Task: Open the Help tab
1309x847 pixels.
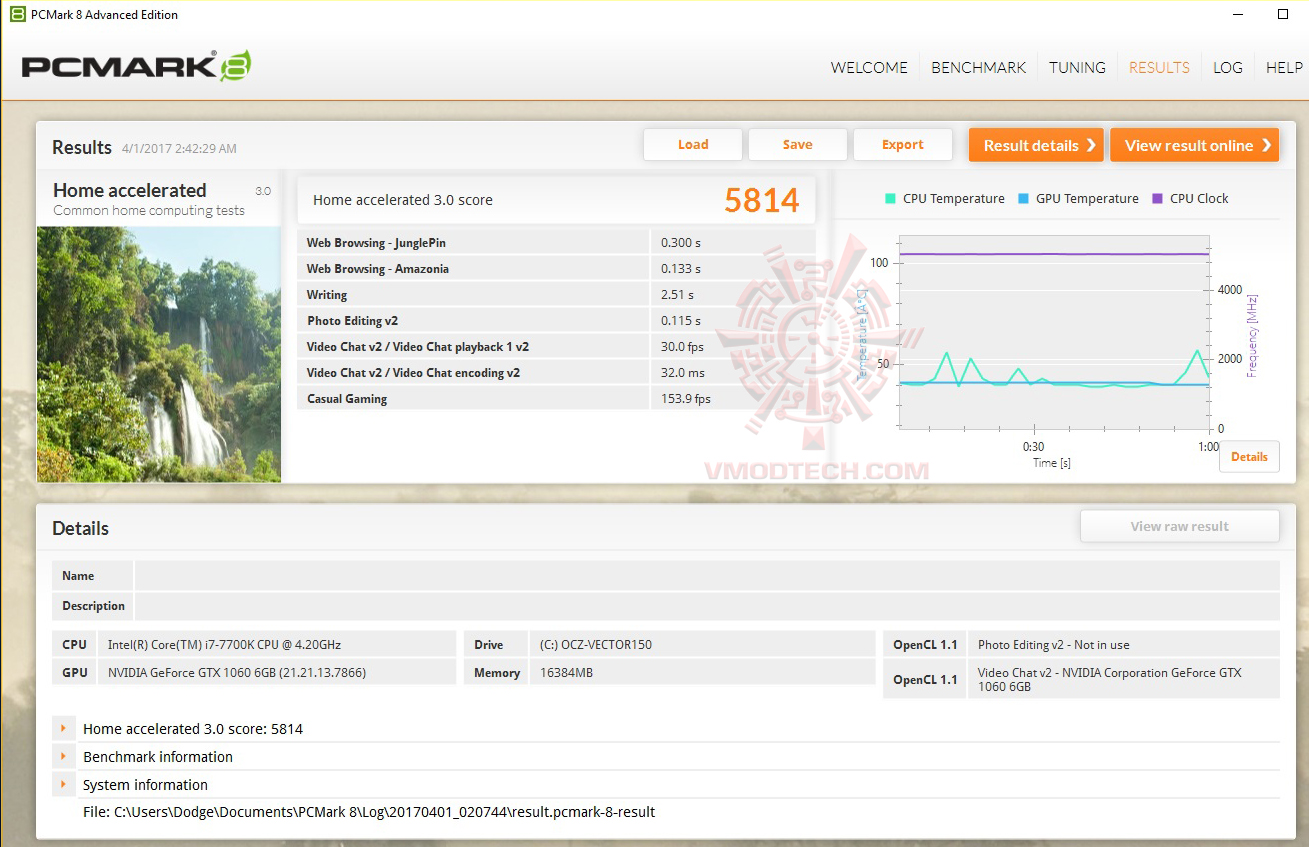Action: (1284, 68)
